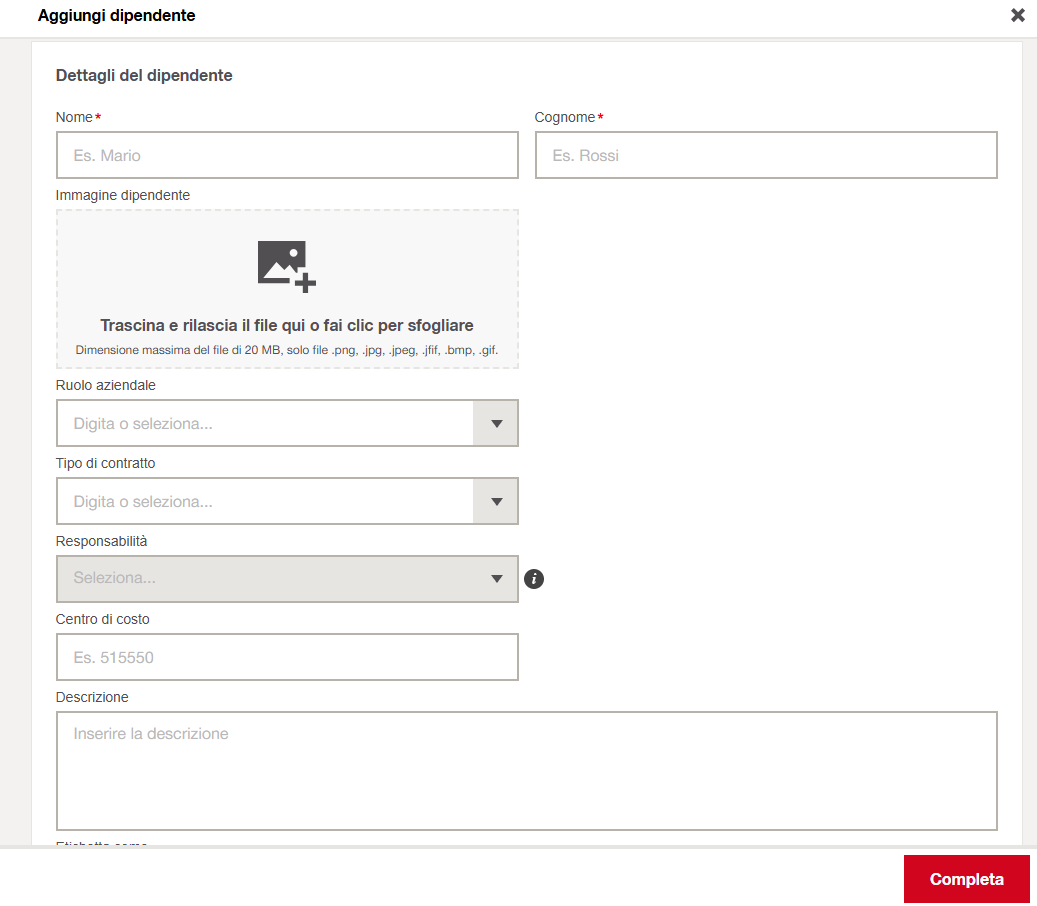Screen dimensions: 1037x906
Task: Expand the Tipo di contratto dropdown arrow
Action: 496,502
